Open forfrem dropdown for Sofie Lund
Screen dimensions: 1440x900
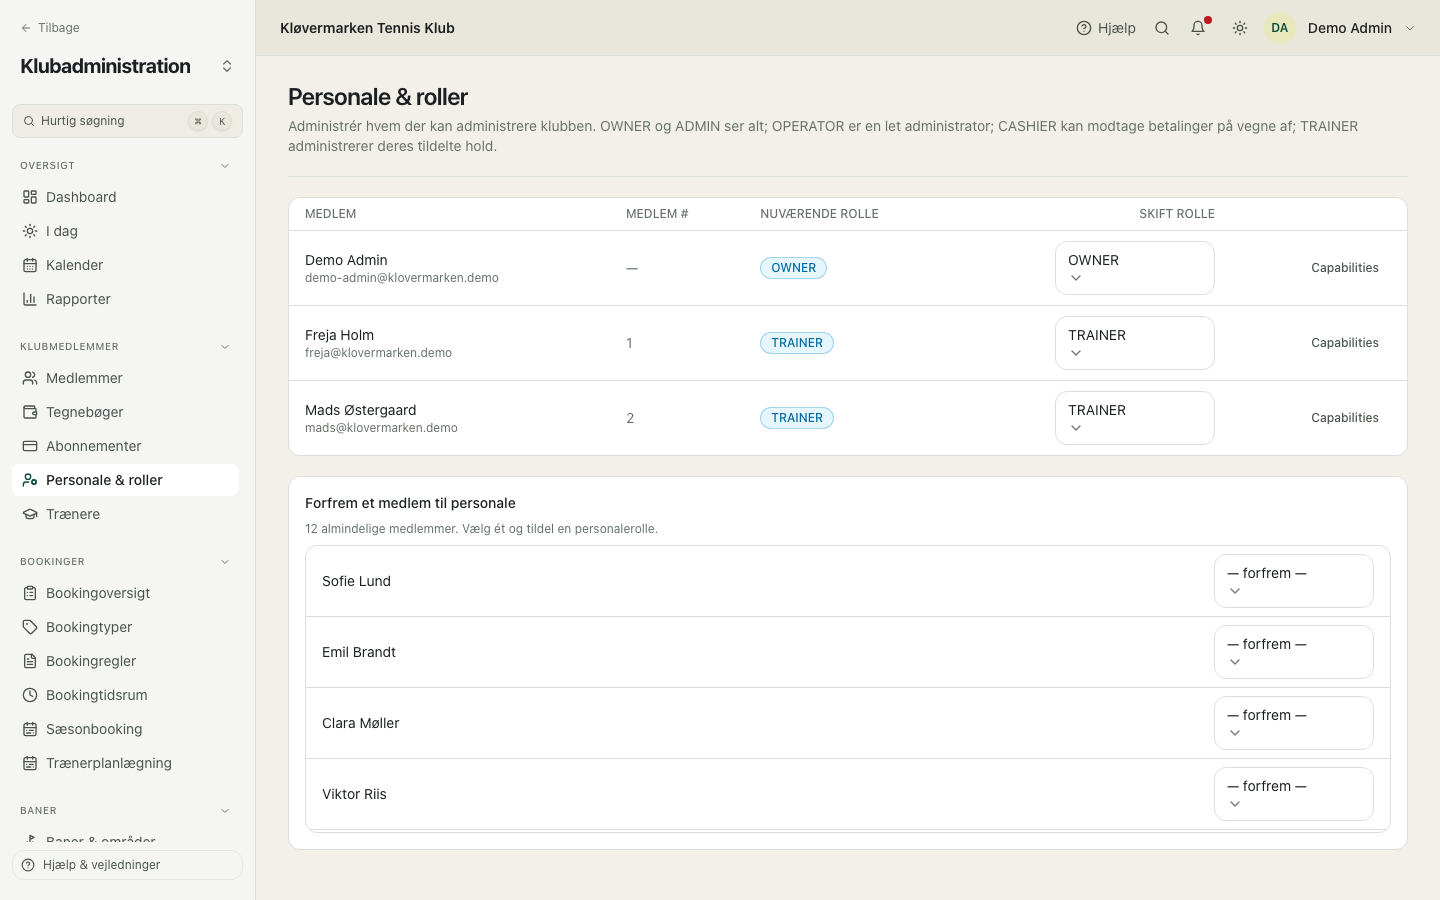point(1294,581)
